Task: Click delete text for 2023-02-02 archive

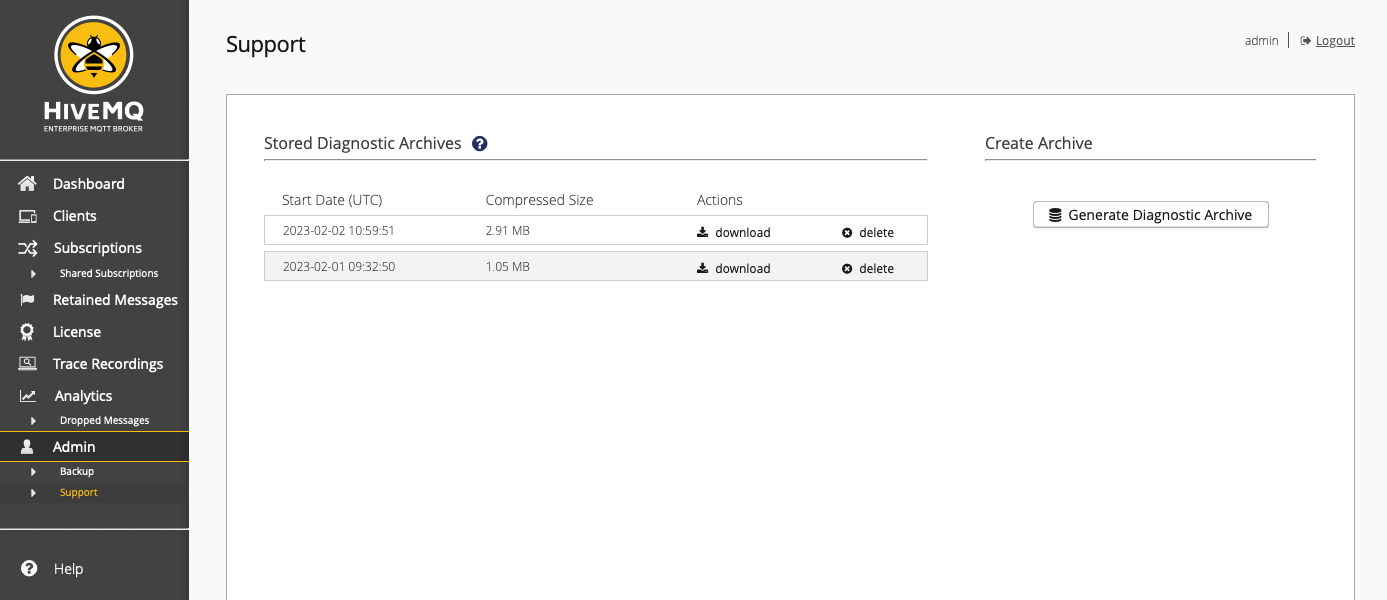Action: click(876, 233)
